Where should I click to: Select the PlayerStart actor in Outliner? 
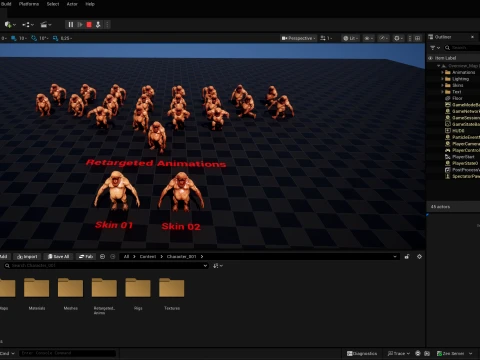[x=463, y=157]
